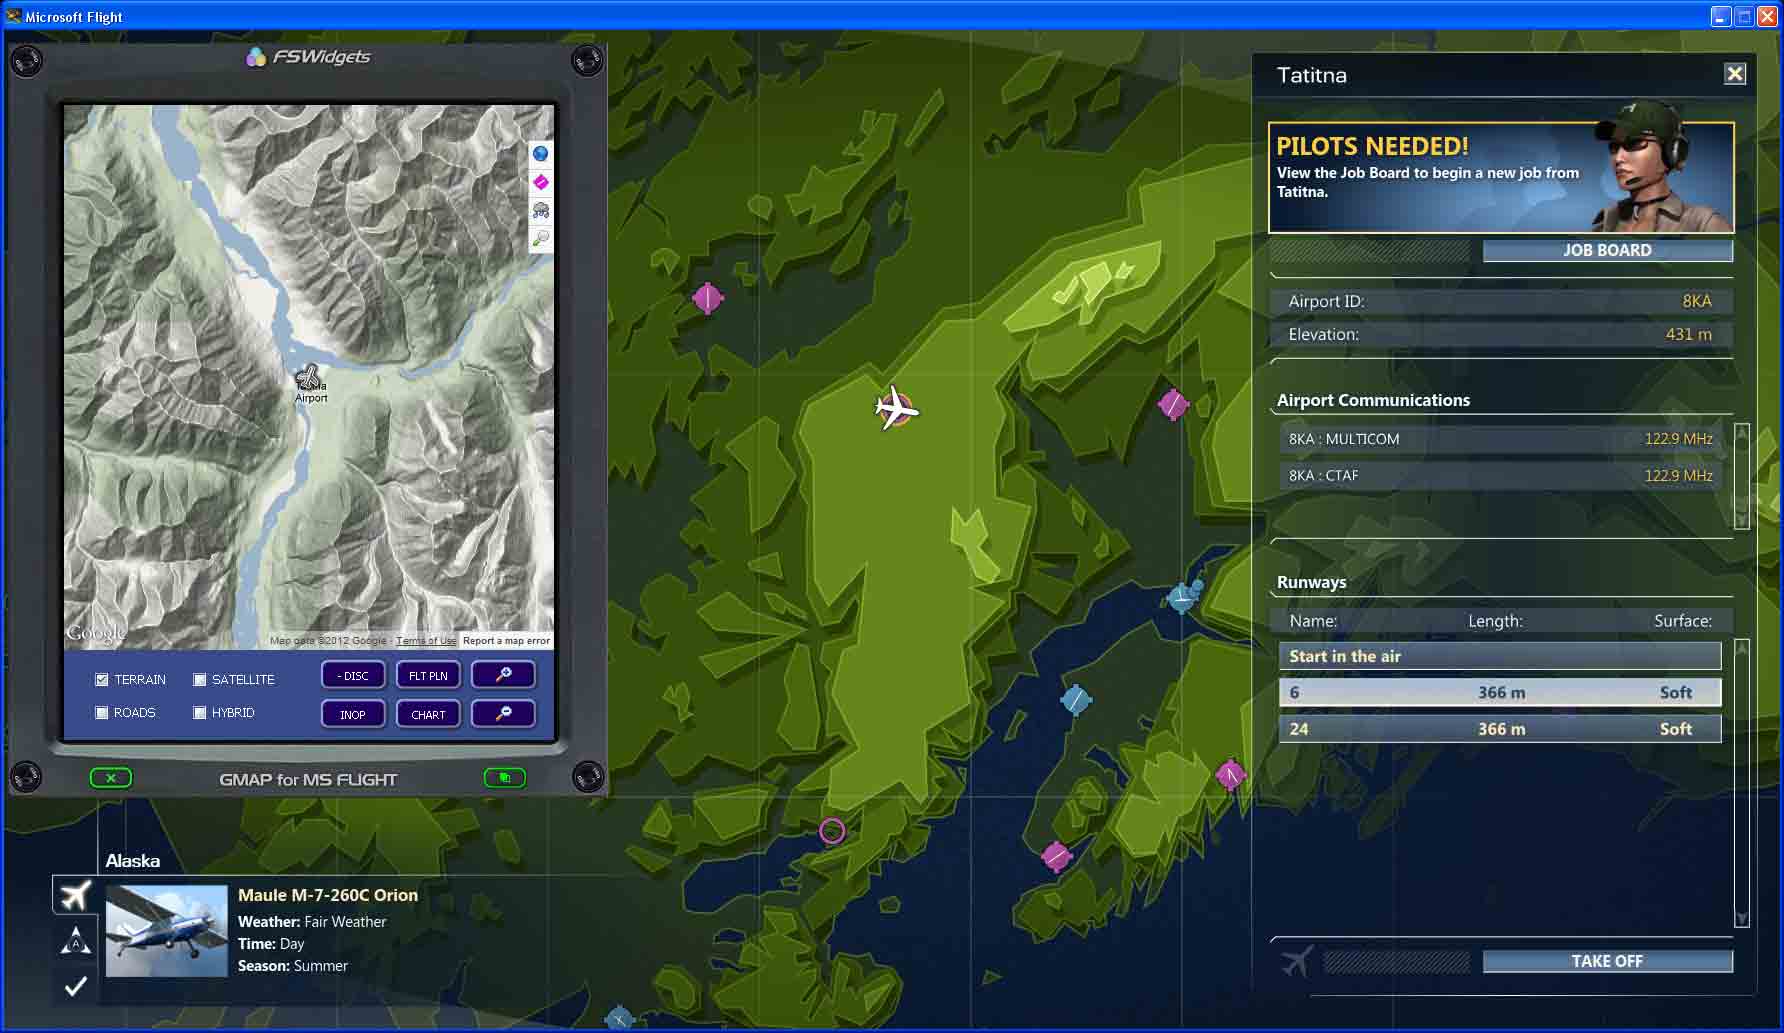Click the 'Weather: Fair Weather' text
This screenshot has width=1784, height=1033.
312,922
